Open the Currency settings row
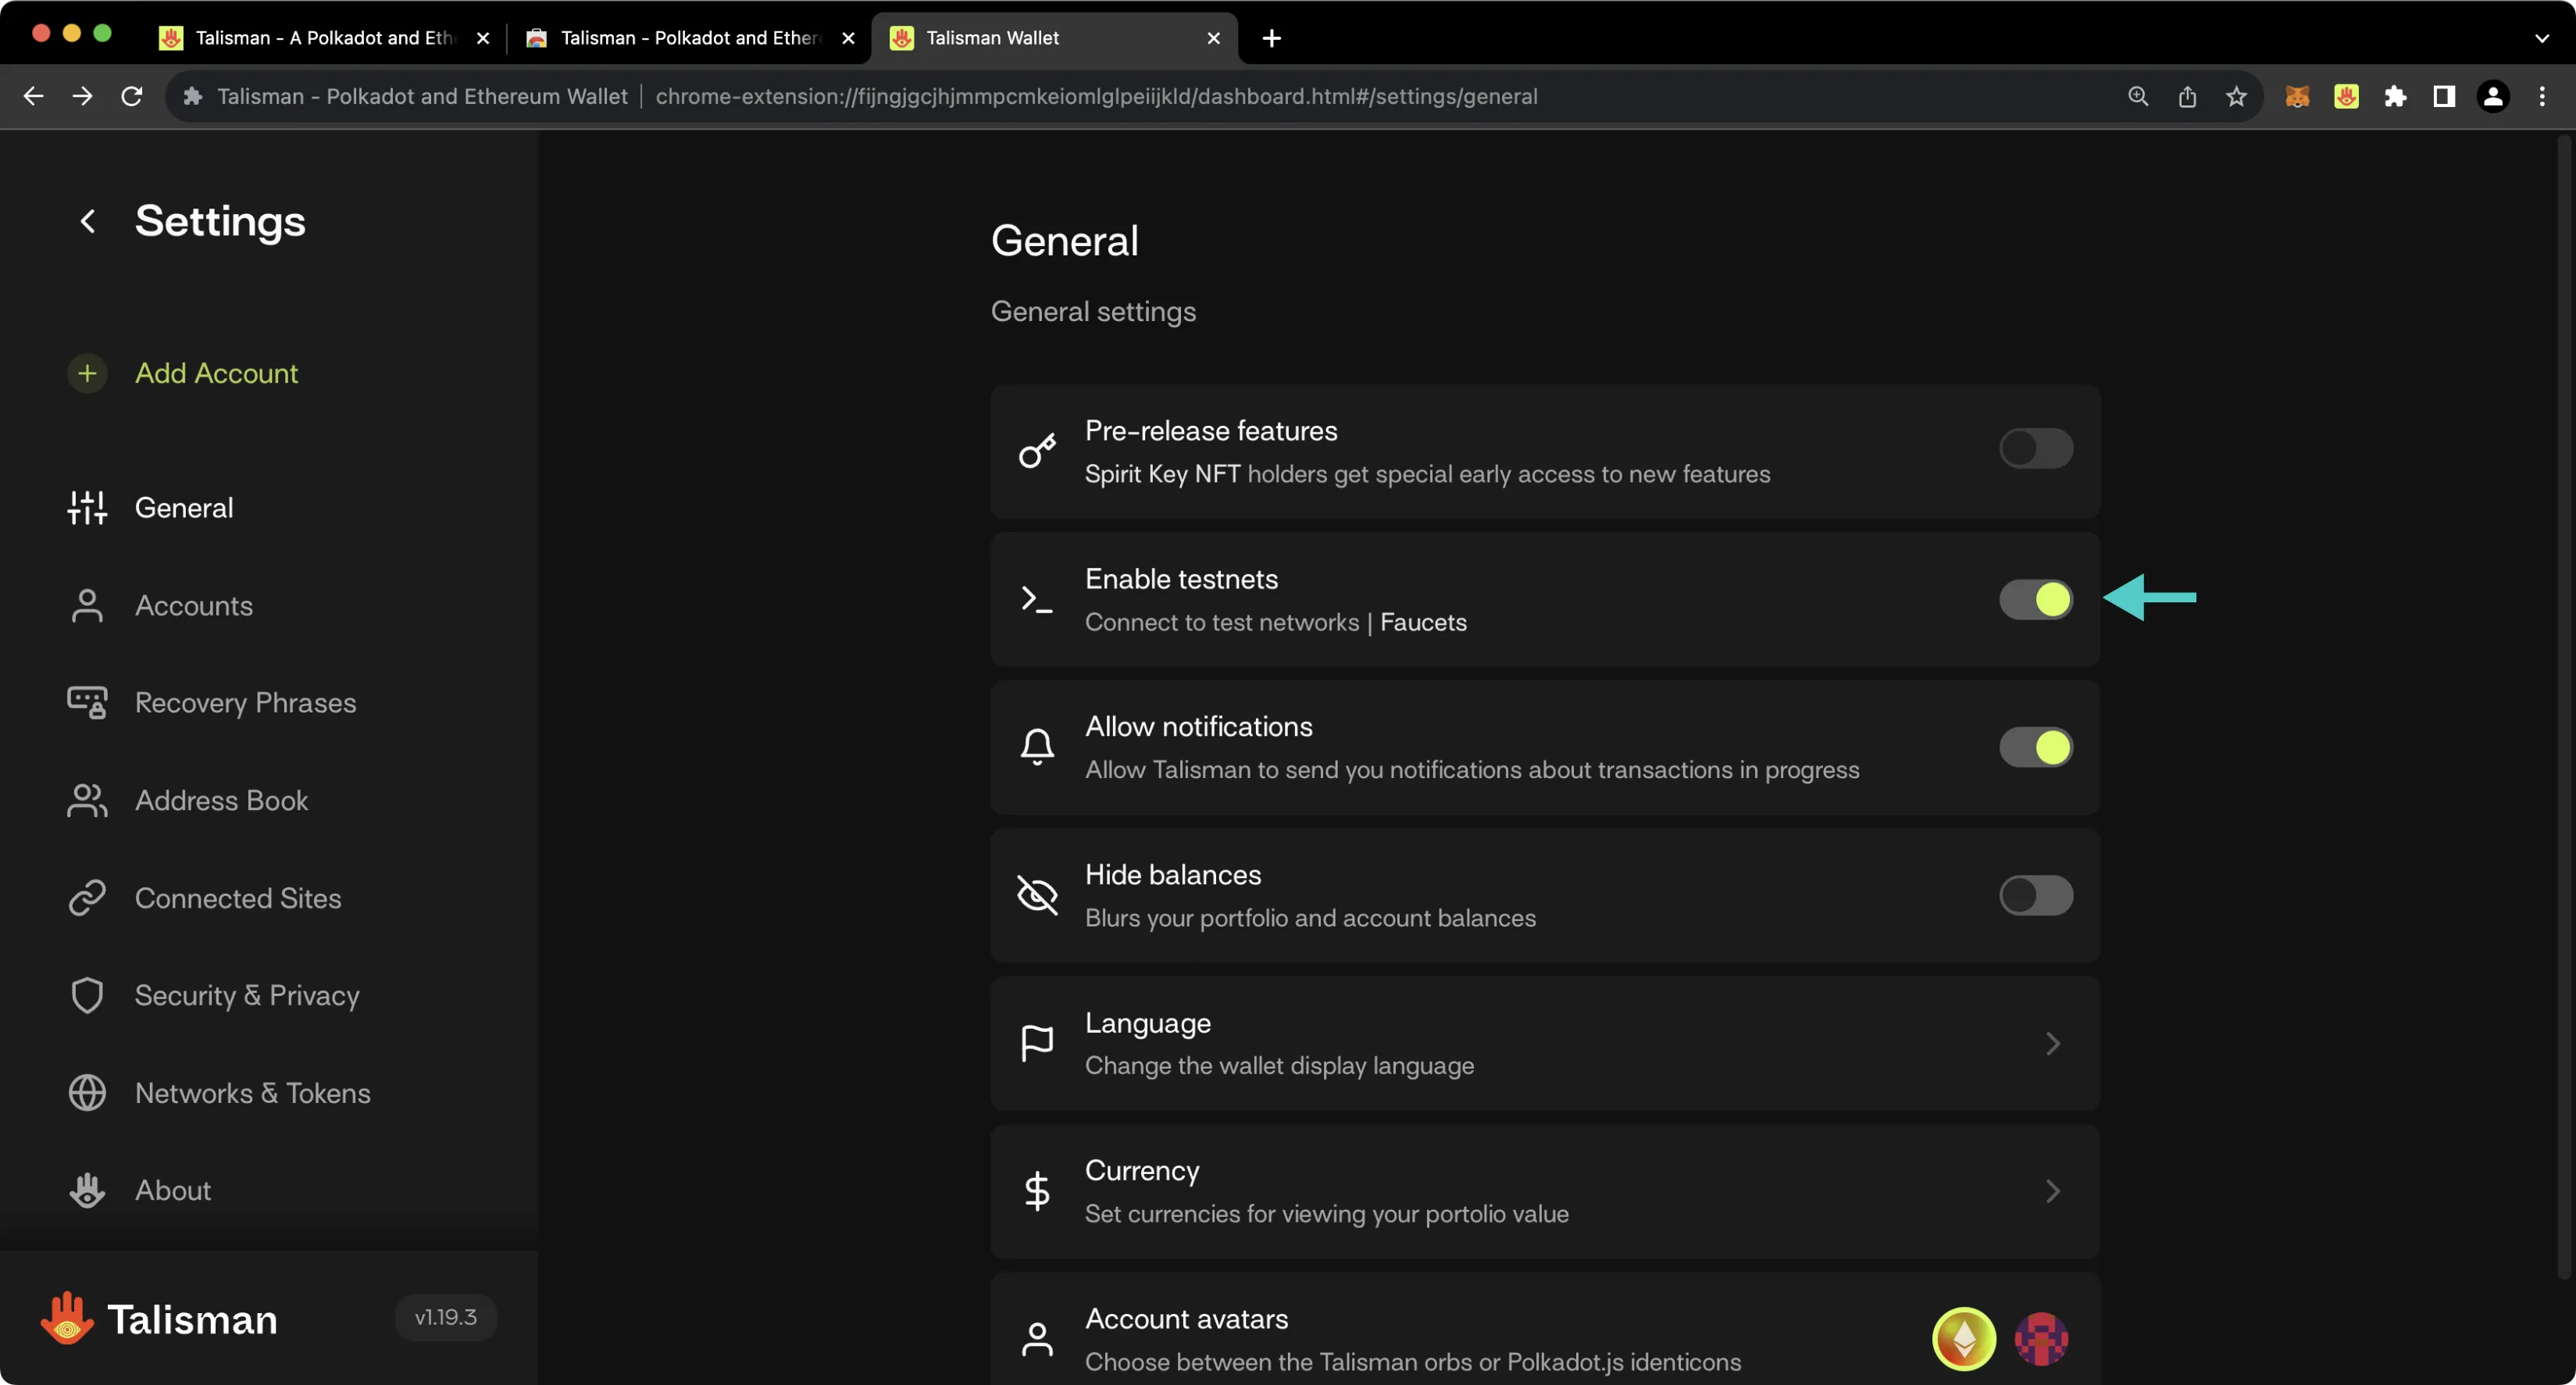Screen dimensions: 2576x1385 tap(1545, 1192)
